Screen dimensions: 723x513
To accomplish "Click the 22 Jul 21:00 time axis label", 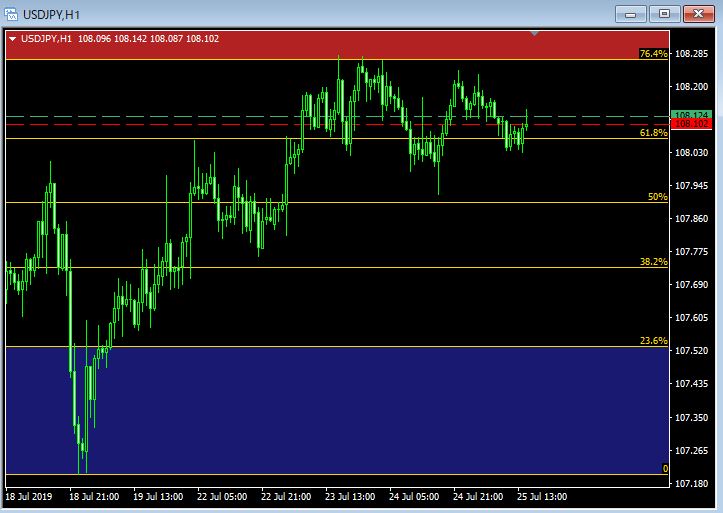I will point(286,497).
